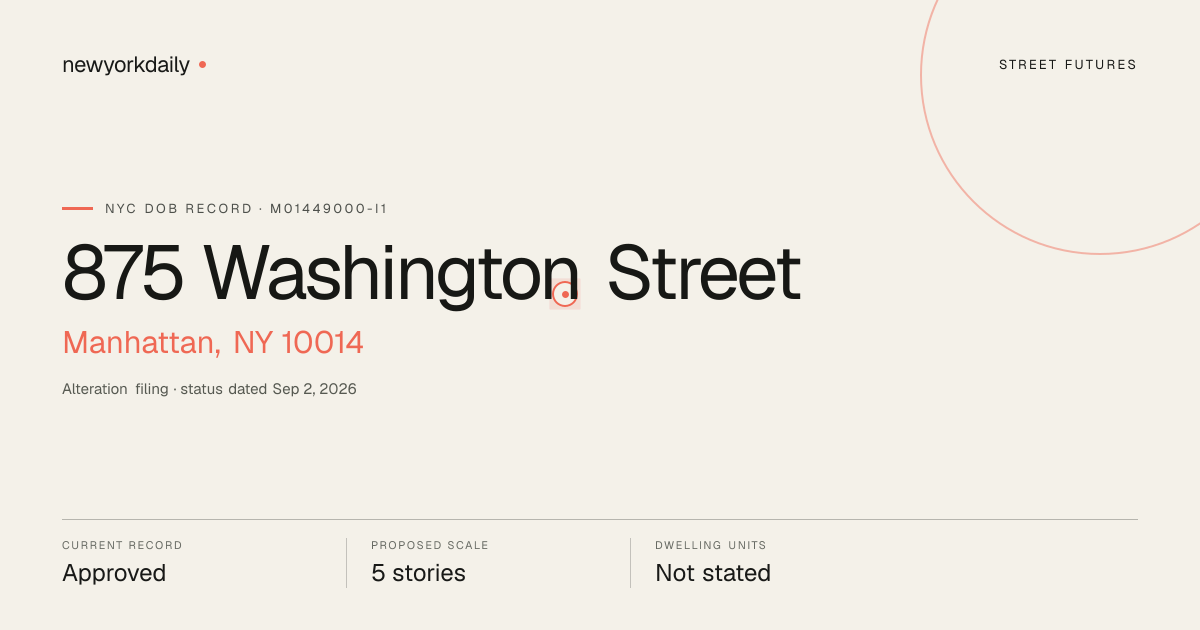Image resolution: width=1200 pixels, height=630 pixels.
Task: Select the Not stated value
Action: [x=713, y=574]
